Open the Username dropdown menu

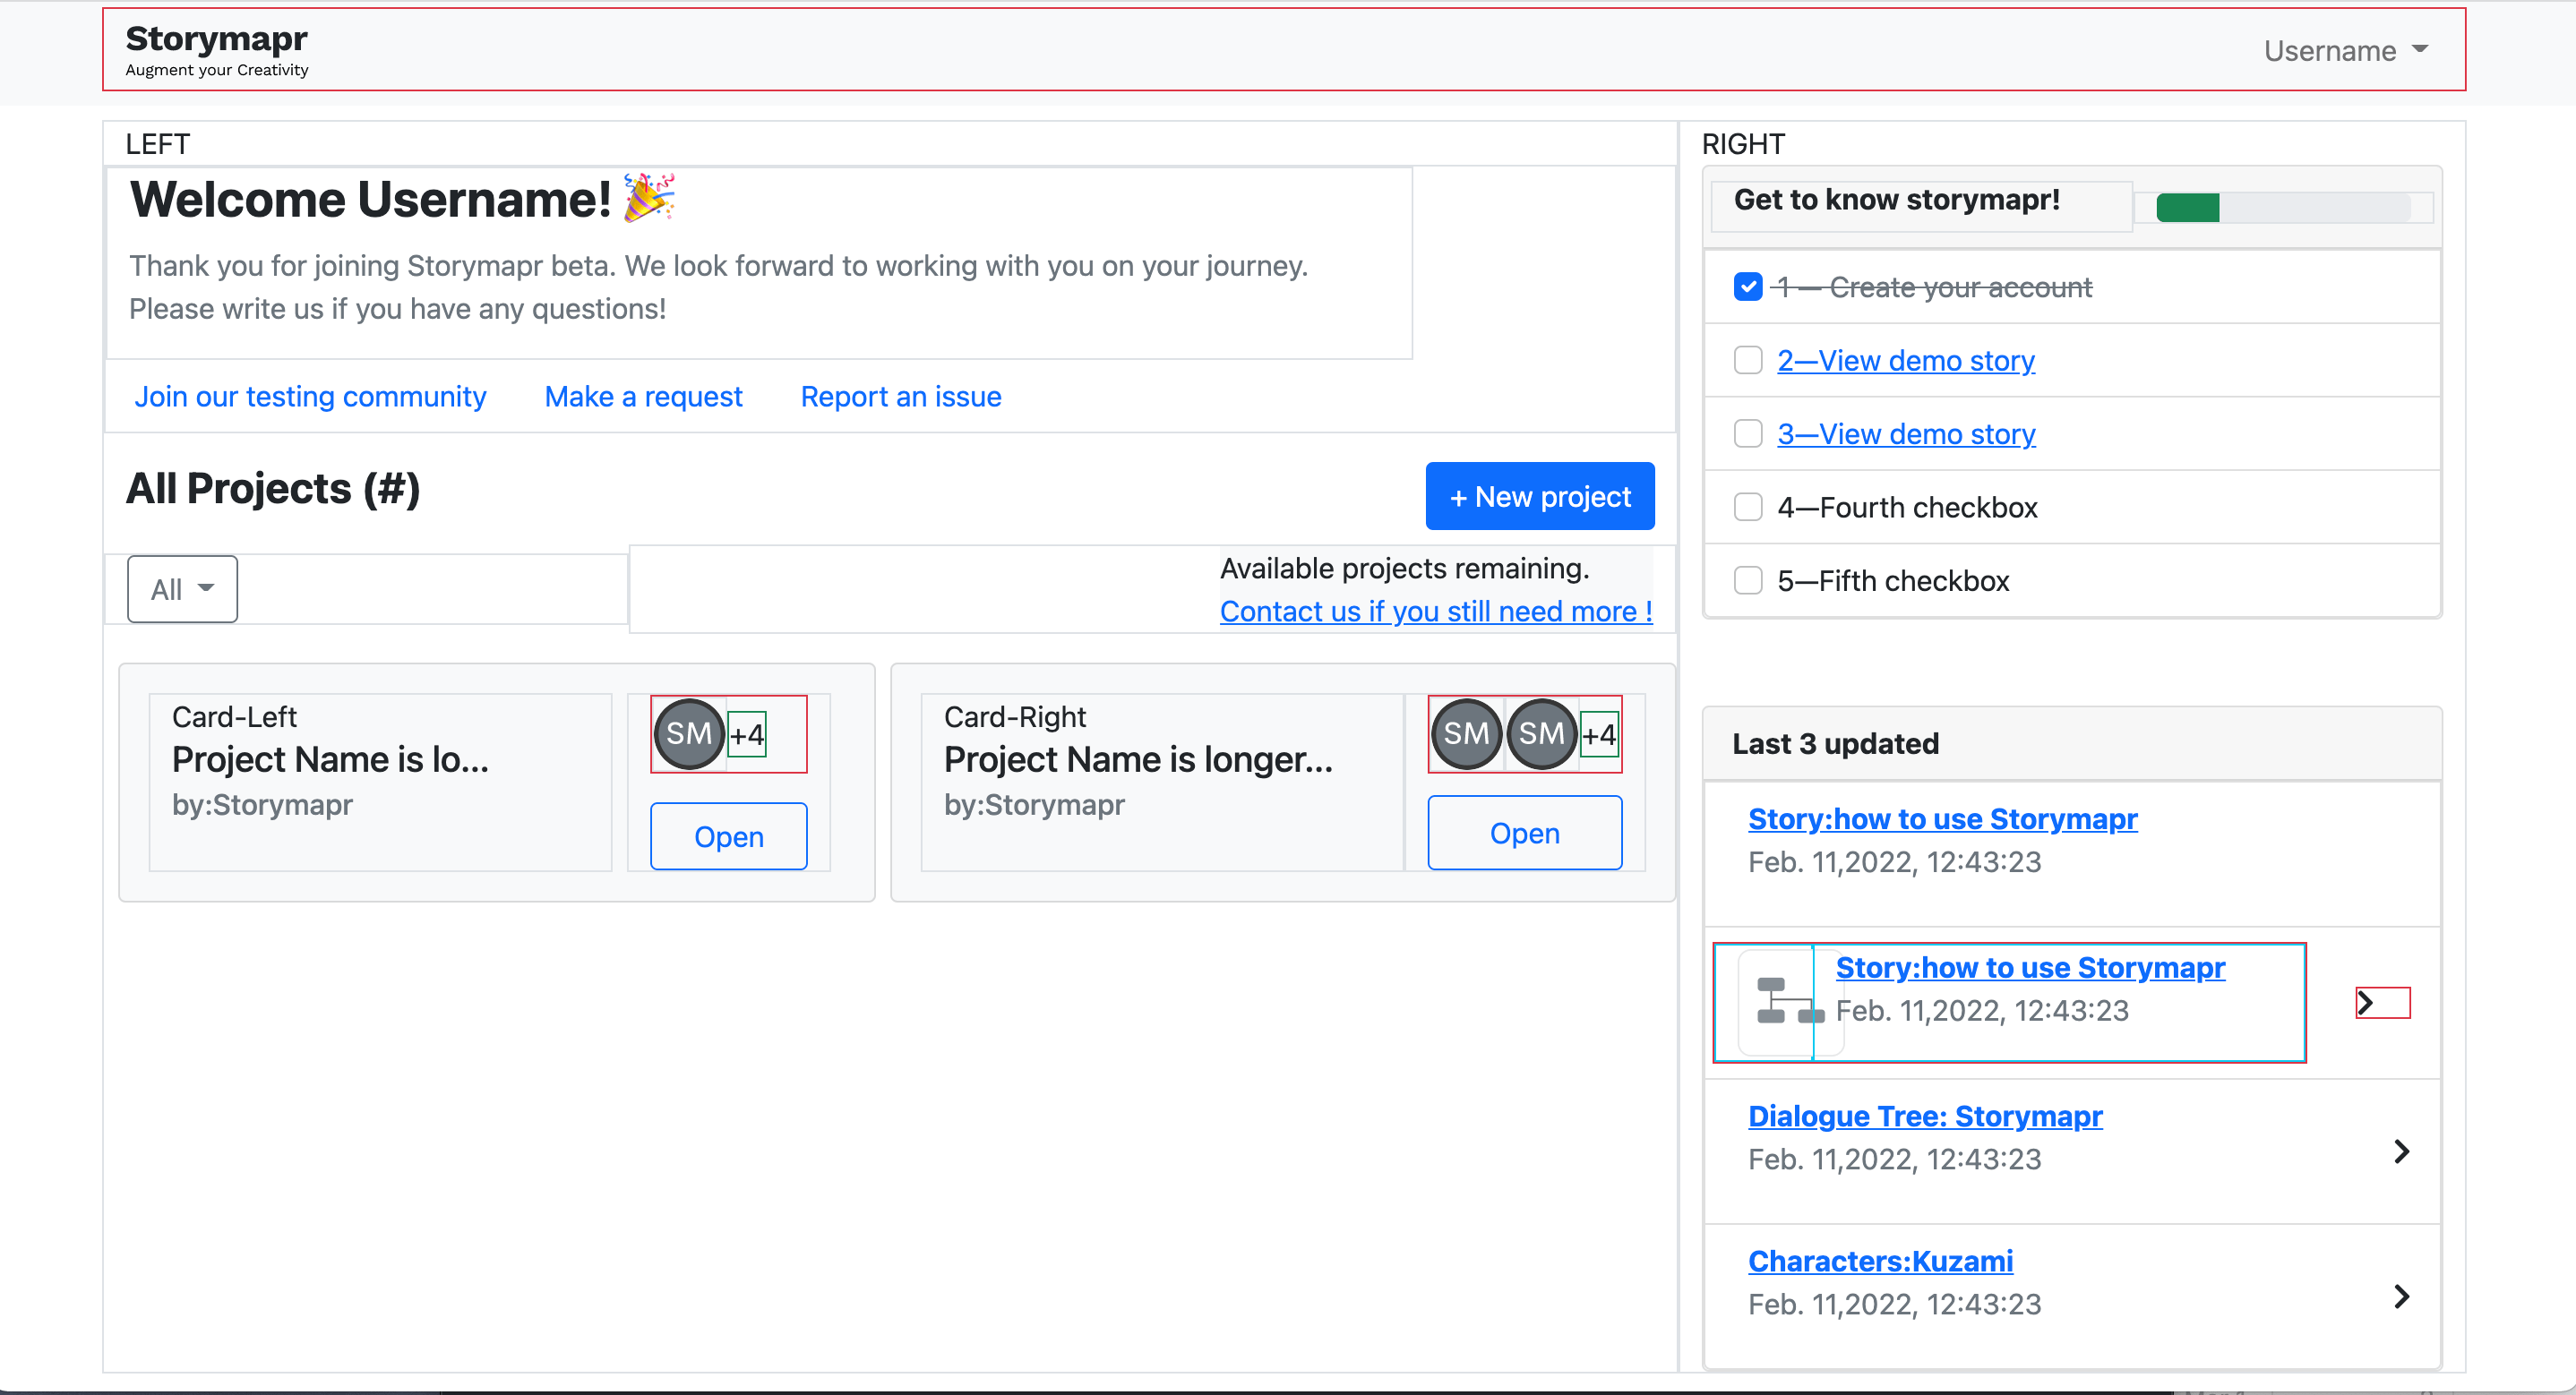click(2346, 50)
